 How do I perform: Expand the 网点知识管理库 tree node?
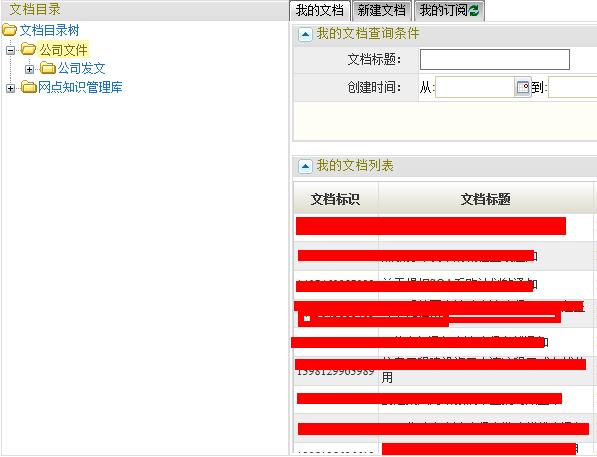pyautogui.click(x=11, y=88)
